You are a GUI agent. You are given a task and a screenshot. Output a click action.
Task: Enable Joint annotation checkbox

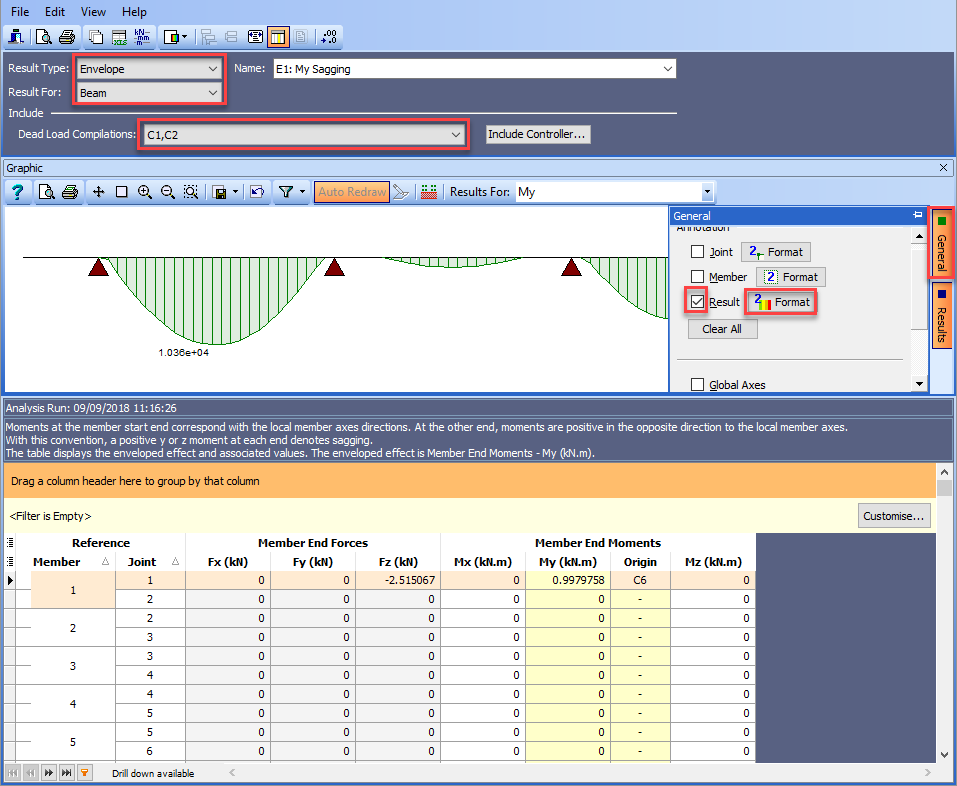pyautogui.click(x=698, y=251)
